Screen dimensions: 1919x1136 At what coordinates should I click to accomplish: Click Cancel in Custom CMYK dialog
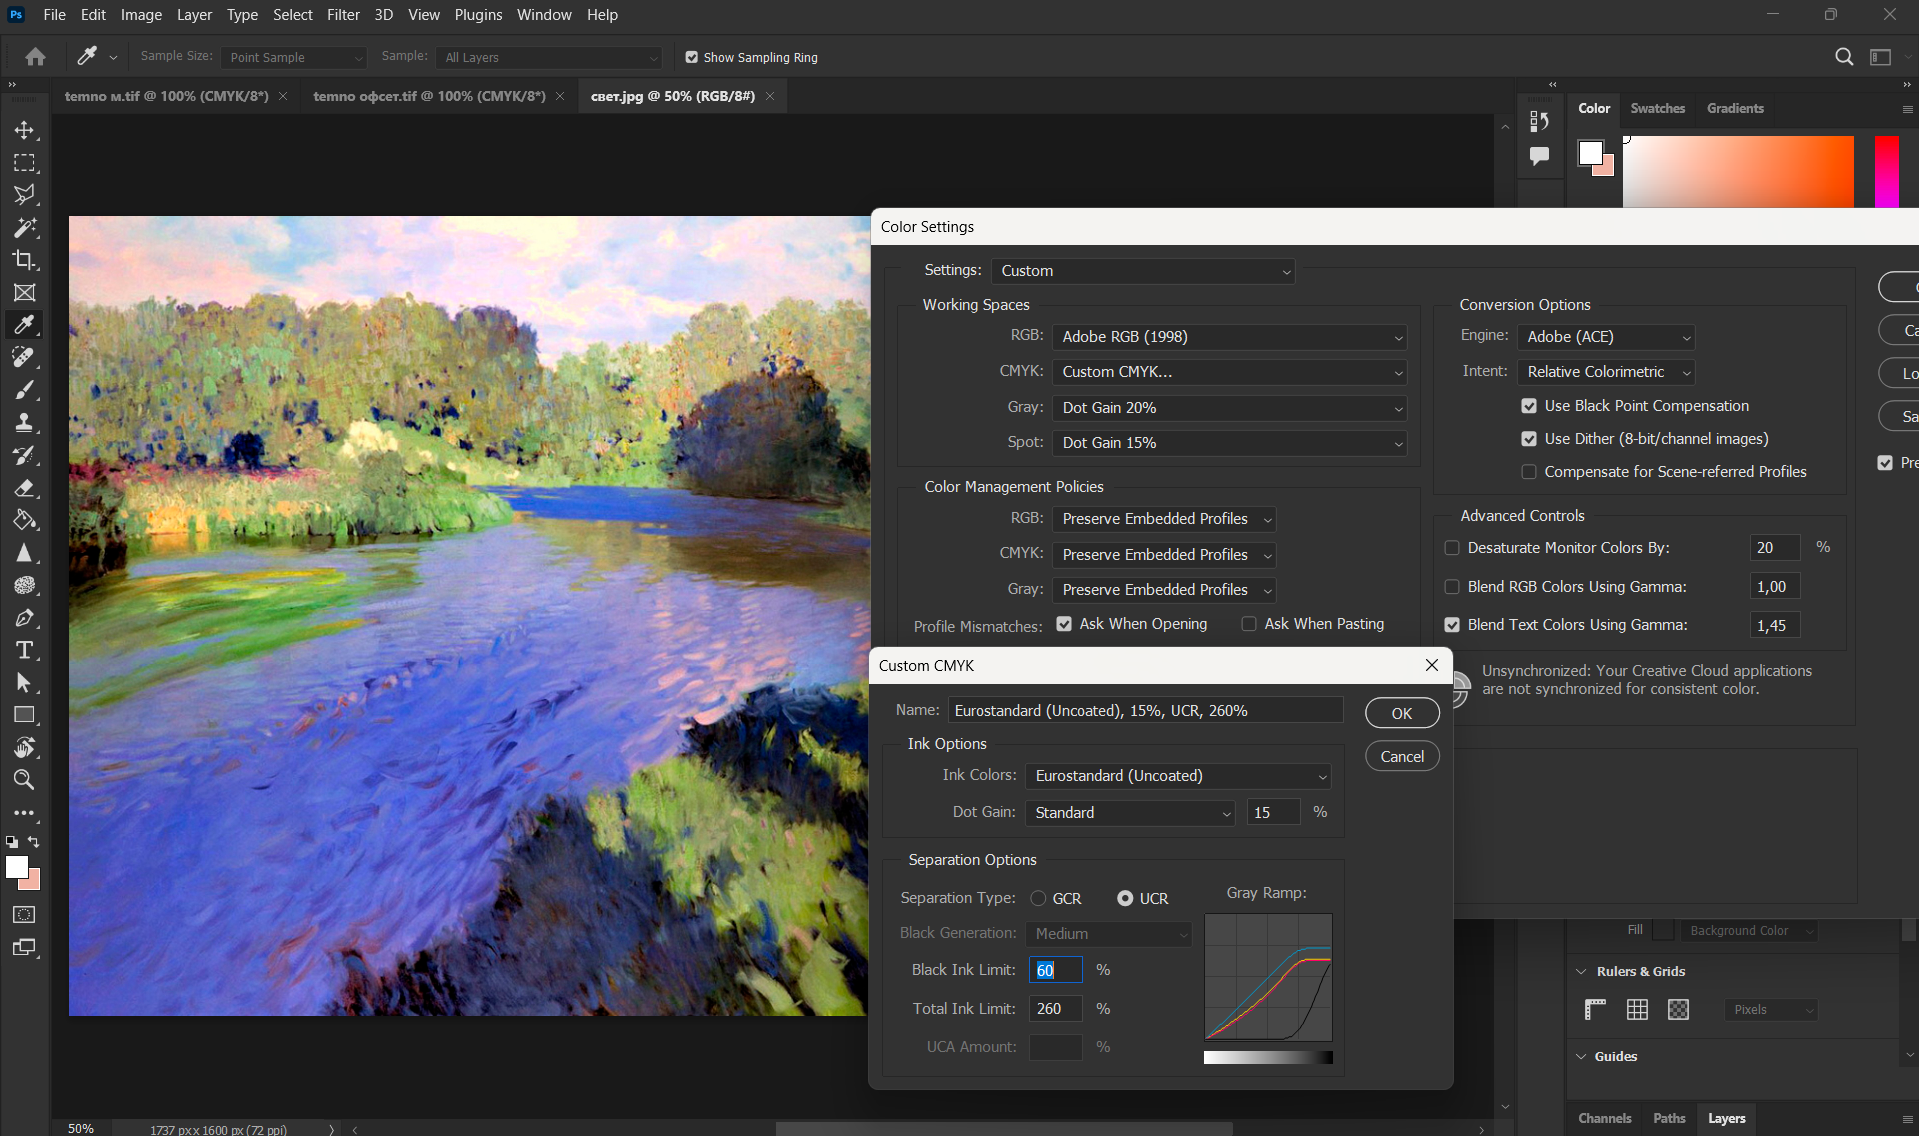[1402, 757]
